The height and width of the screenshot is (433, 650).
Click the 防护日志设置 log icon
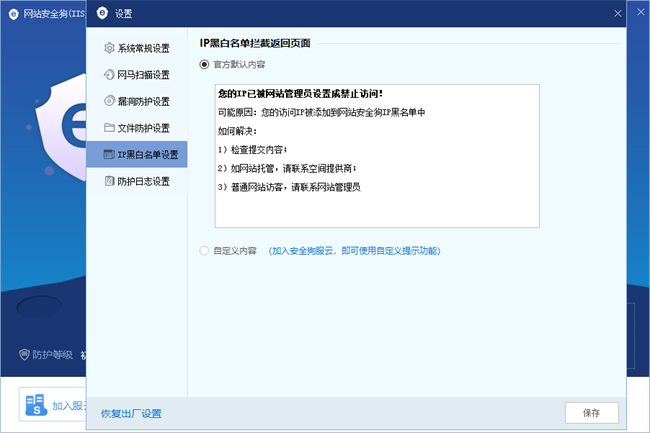click(109, 181)
